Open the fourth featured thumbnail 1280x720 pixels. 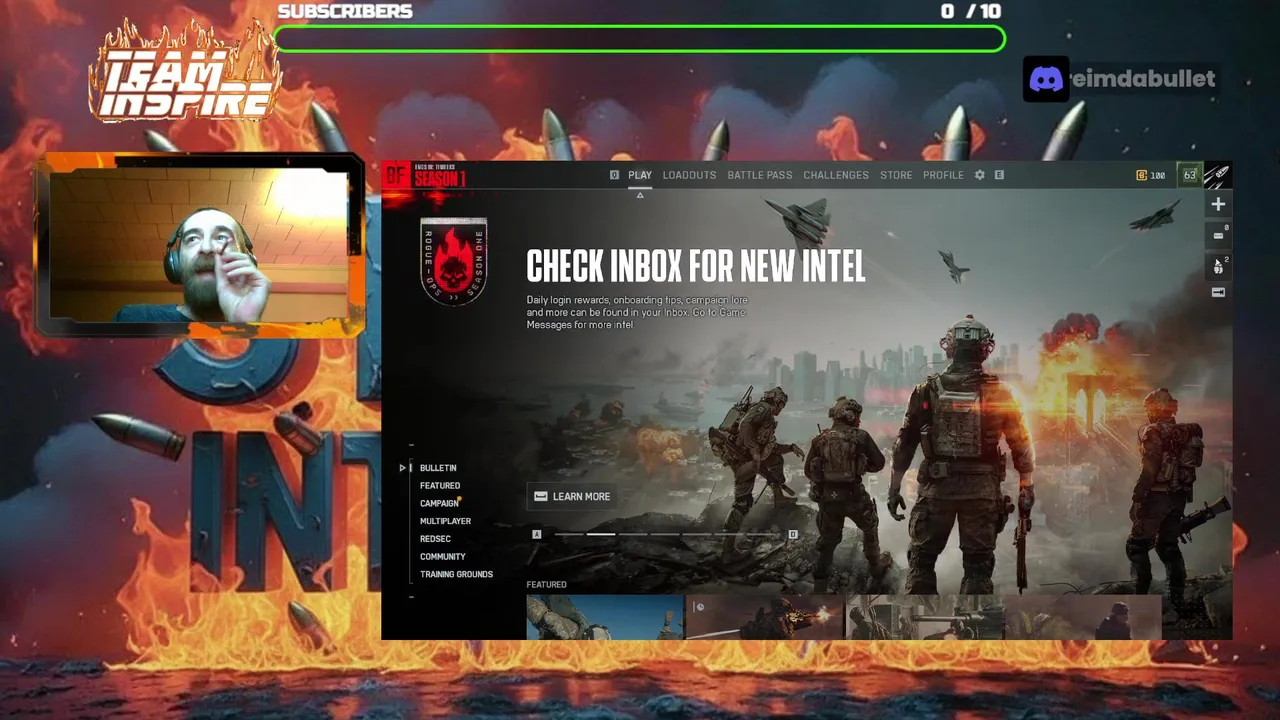pos(1084,617)
